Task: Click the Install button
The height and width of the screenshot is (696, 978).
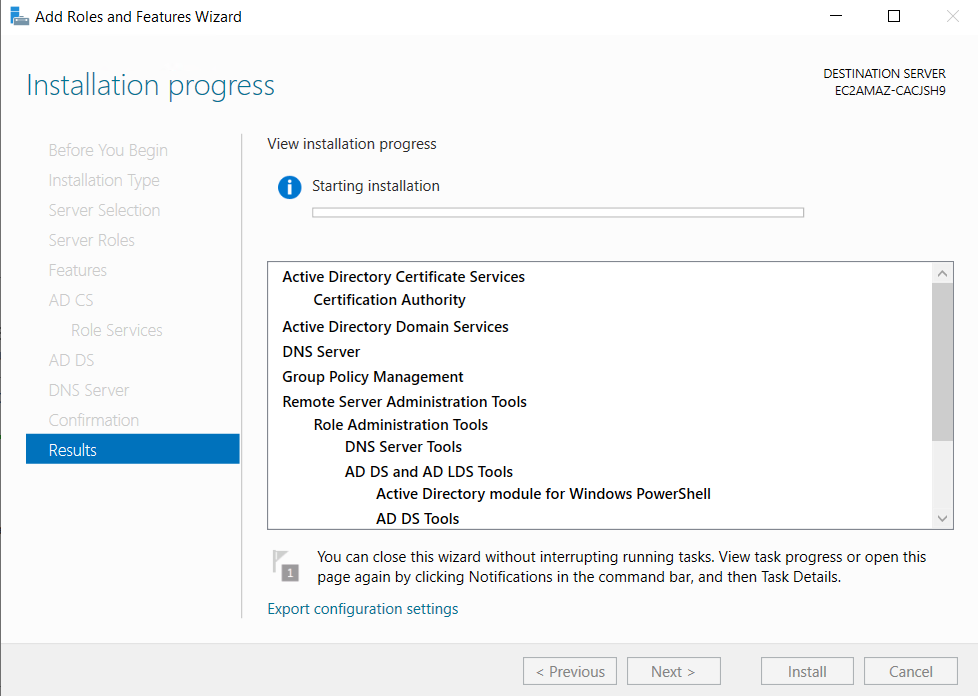Action: tap(807, 671)
